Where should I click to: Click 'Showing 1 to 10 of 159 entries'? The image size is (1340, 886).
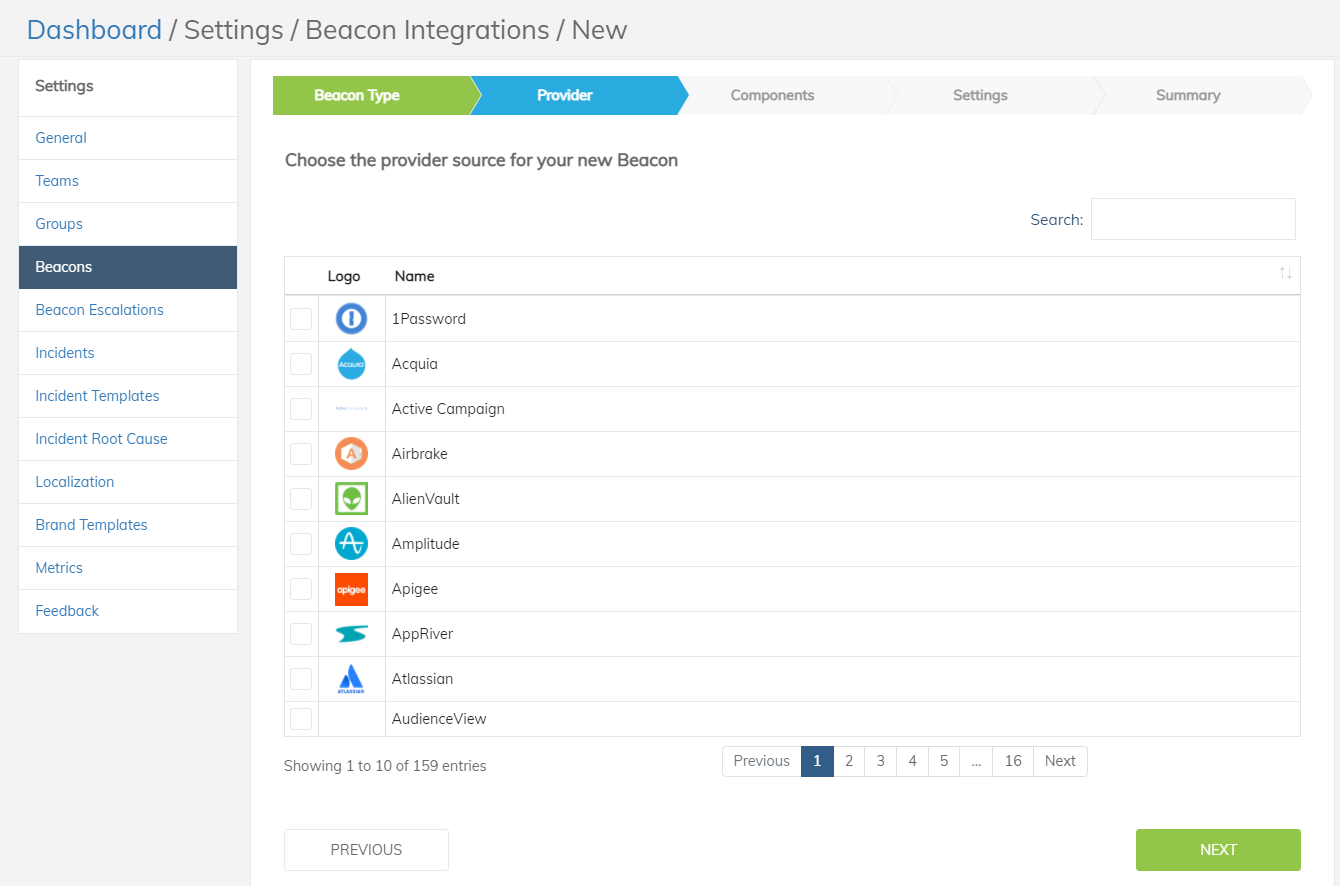click(385, 766)
